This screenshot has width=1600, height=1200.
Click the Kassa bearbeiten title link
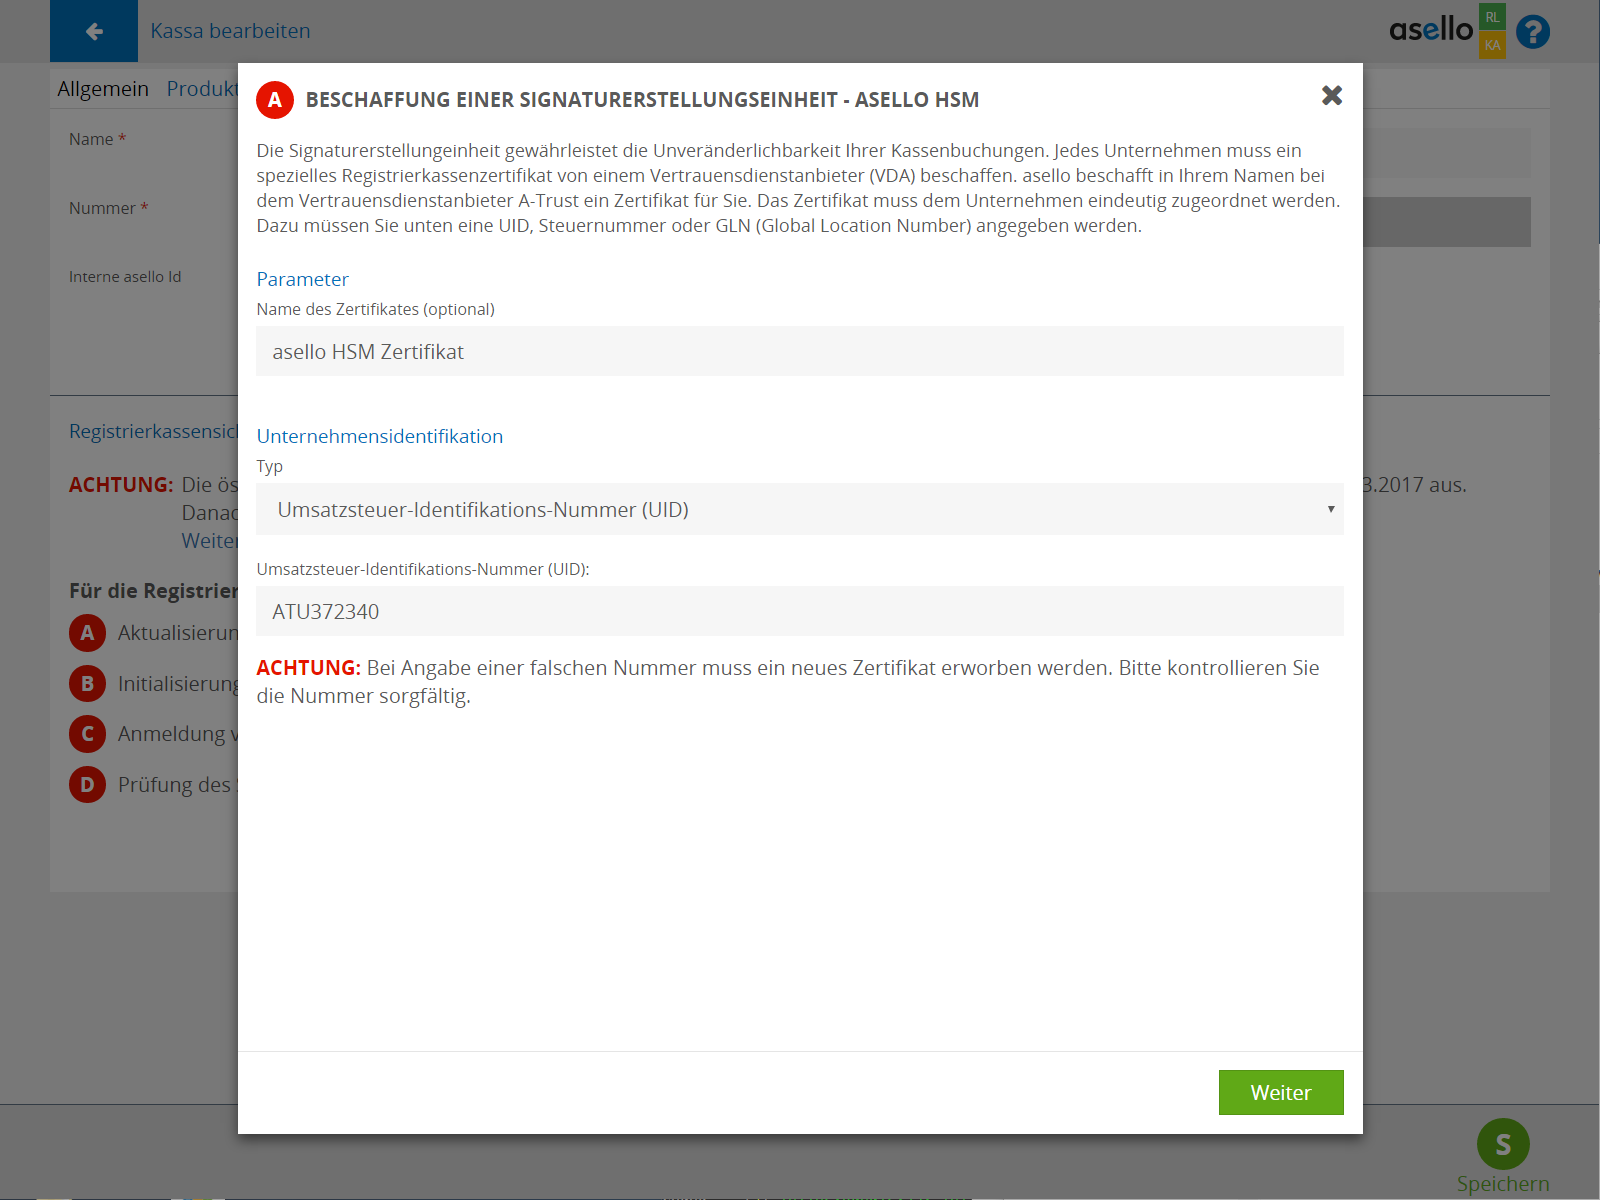click(x=230, y=31)
